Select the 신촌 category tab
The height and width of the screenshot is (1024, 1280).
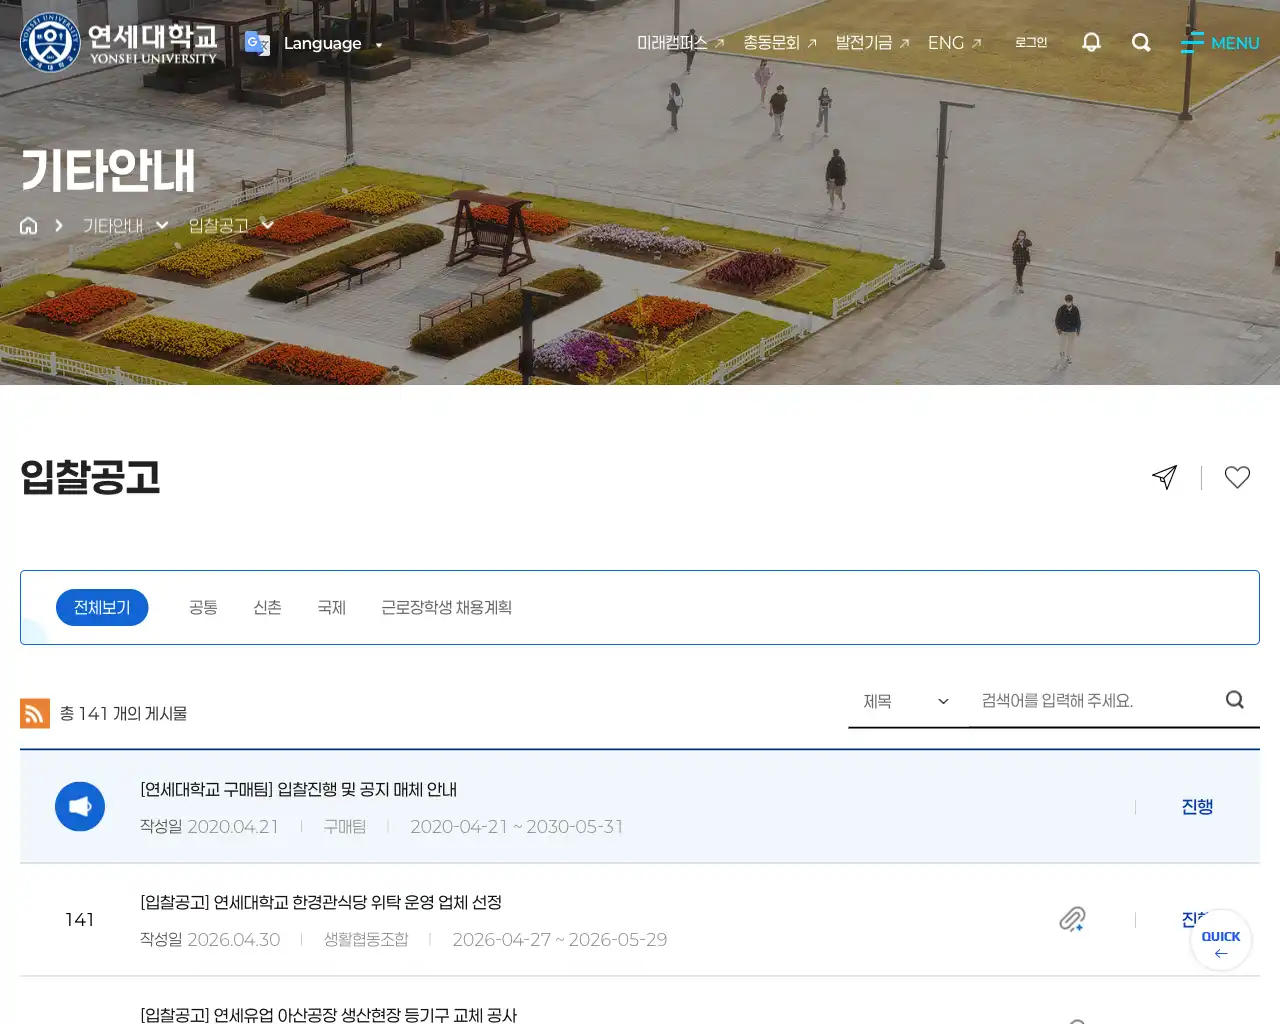267,607
